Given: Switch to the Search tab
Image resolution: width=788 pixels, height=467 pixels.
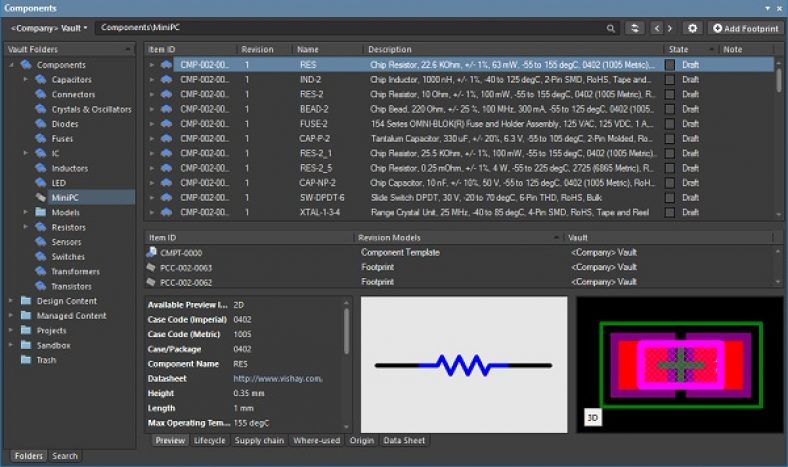Looking at the screenshot, I should pyautogui.click(x=65, y=456).
